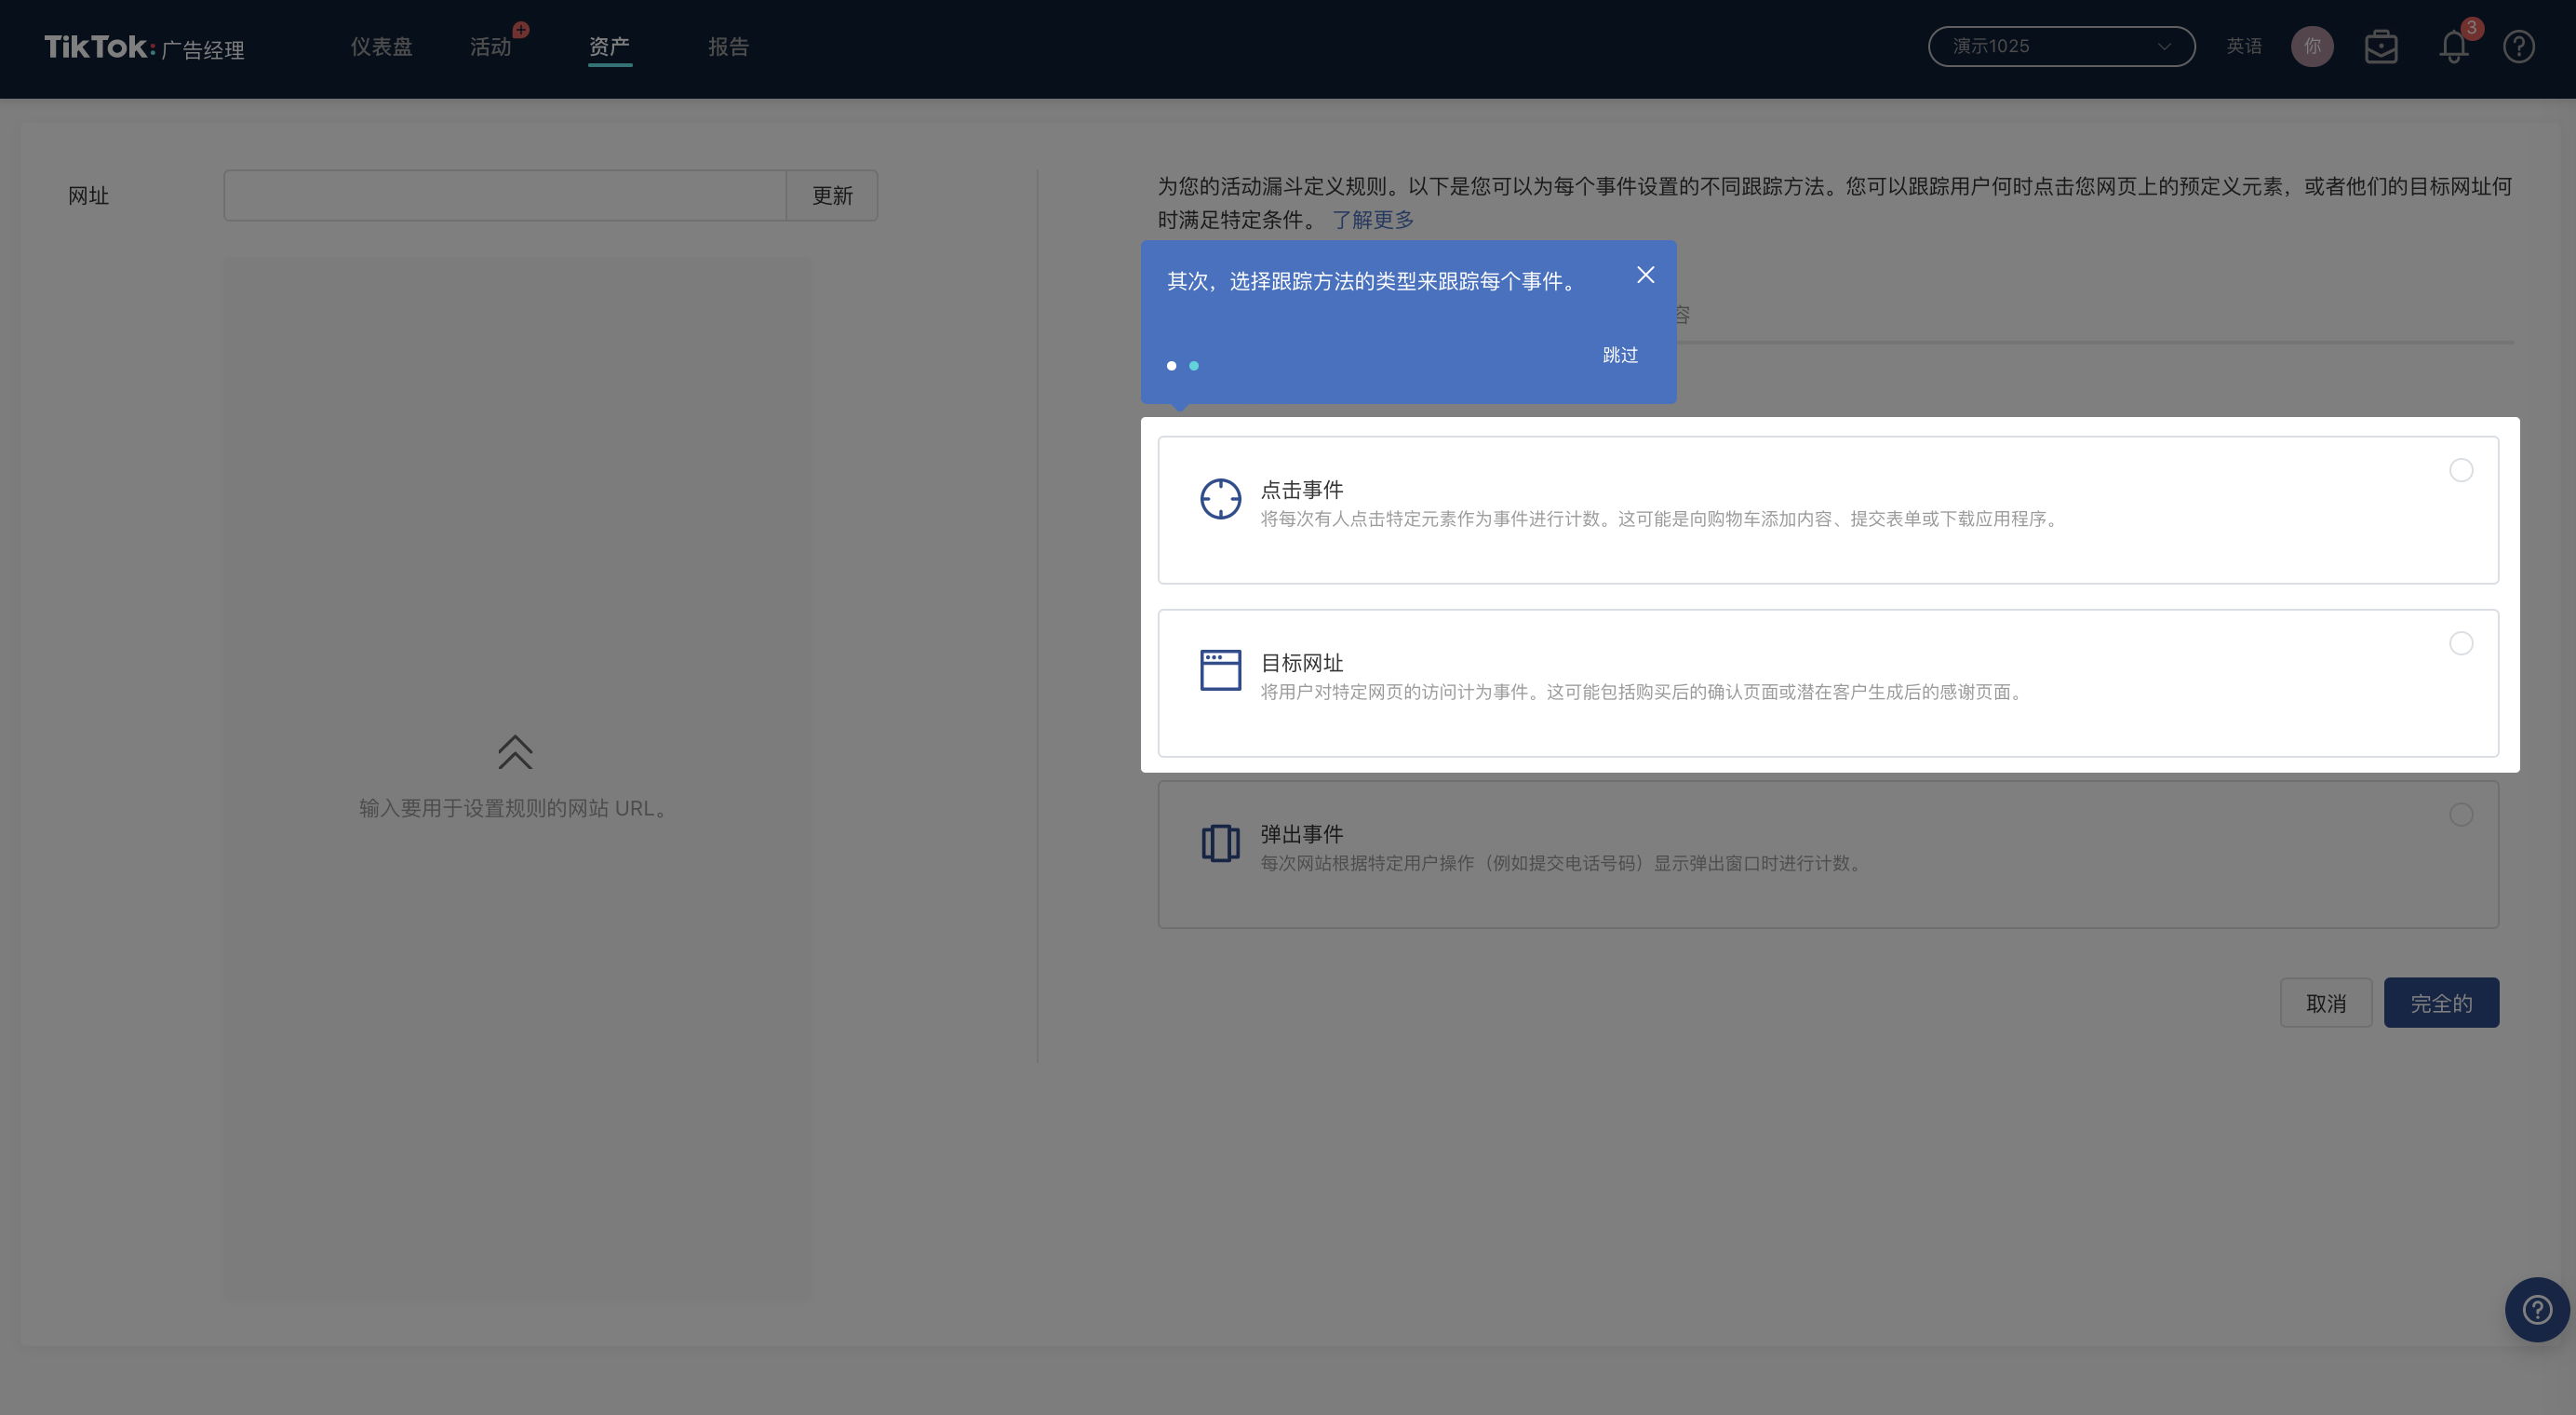The height and width of the screenshot is (1415, 2576).
Task: Select the 弹出事件 radio button
Action: (2461, 815)
